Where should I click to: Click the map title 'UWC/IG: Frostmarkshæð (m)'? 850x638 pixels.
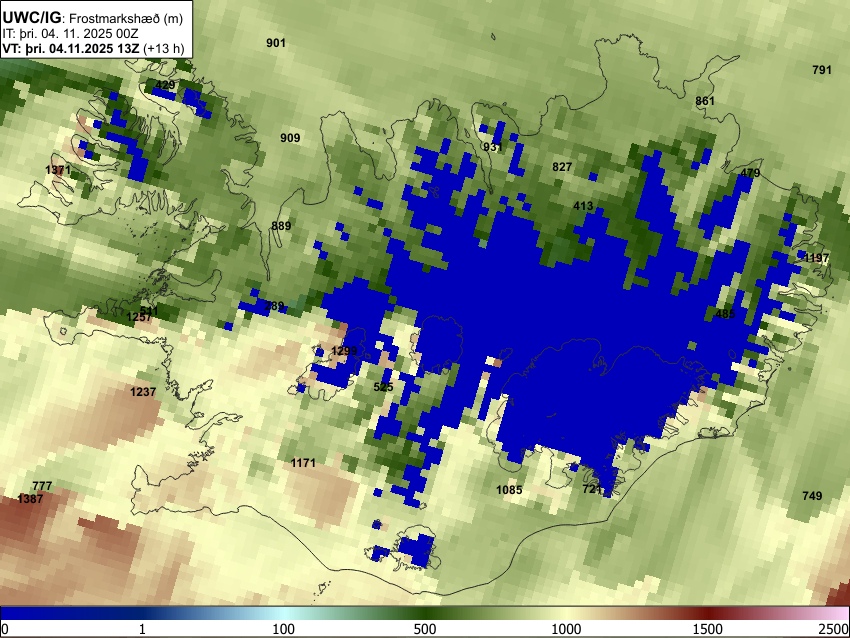93,18
